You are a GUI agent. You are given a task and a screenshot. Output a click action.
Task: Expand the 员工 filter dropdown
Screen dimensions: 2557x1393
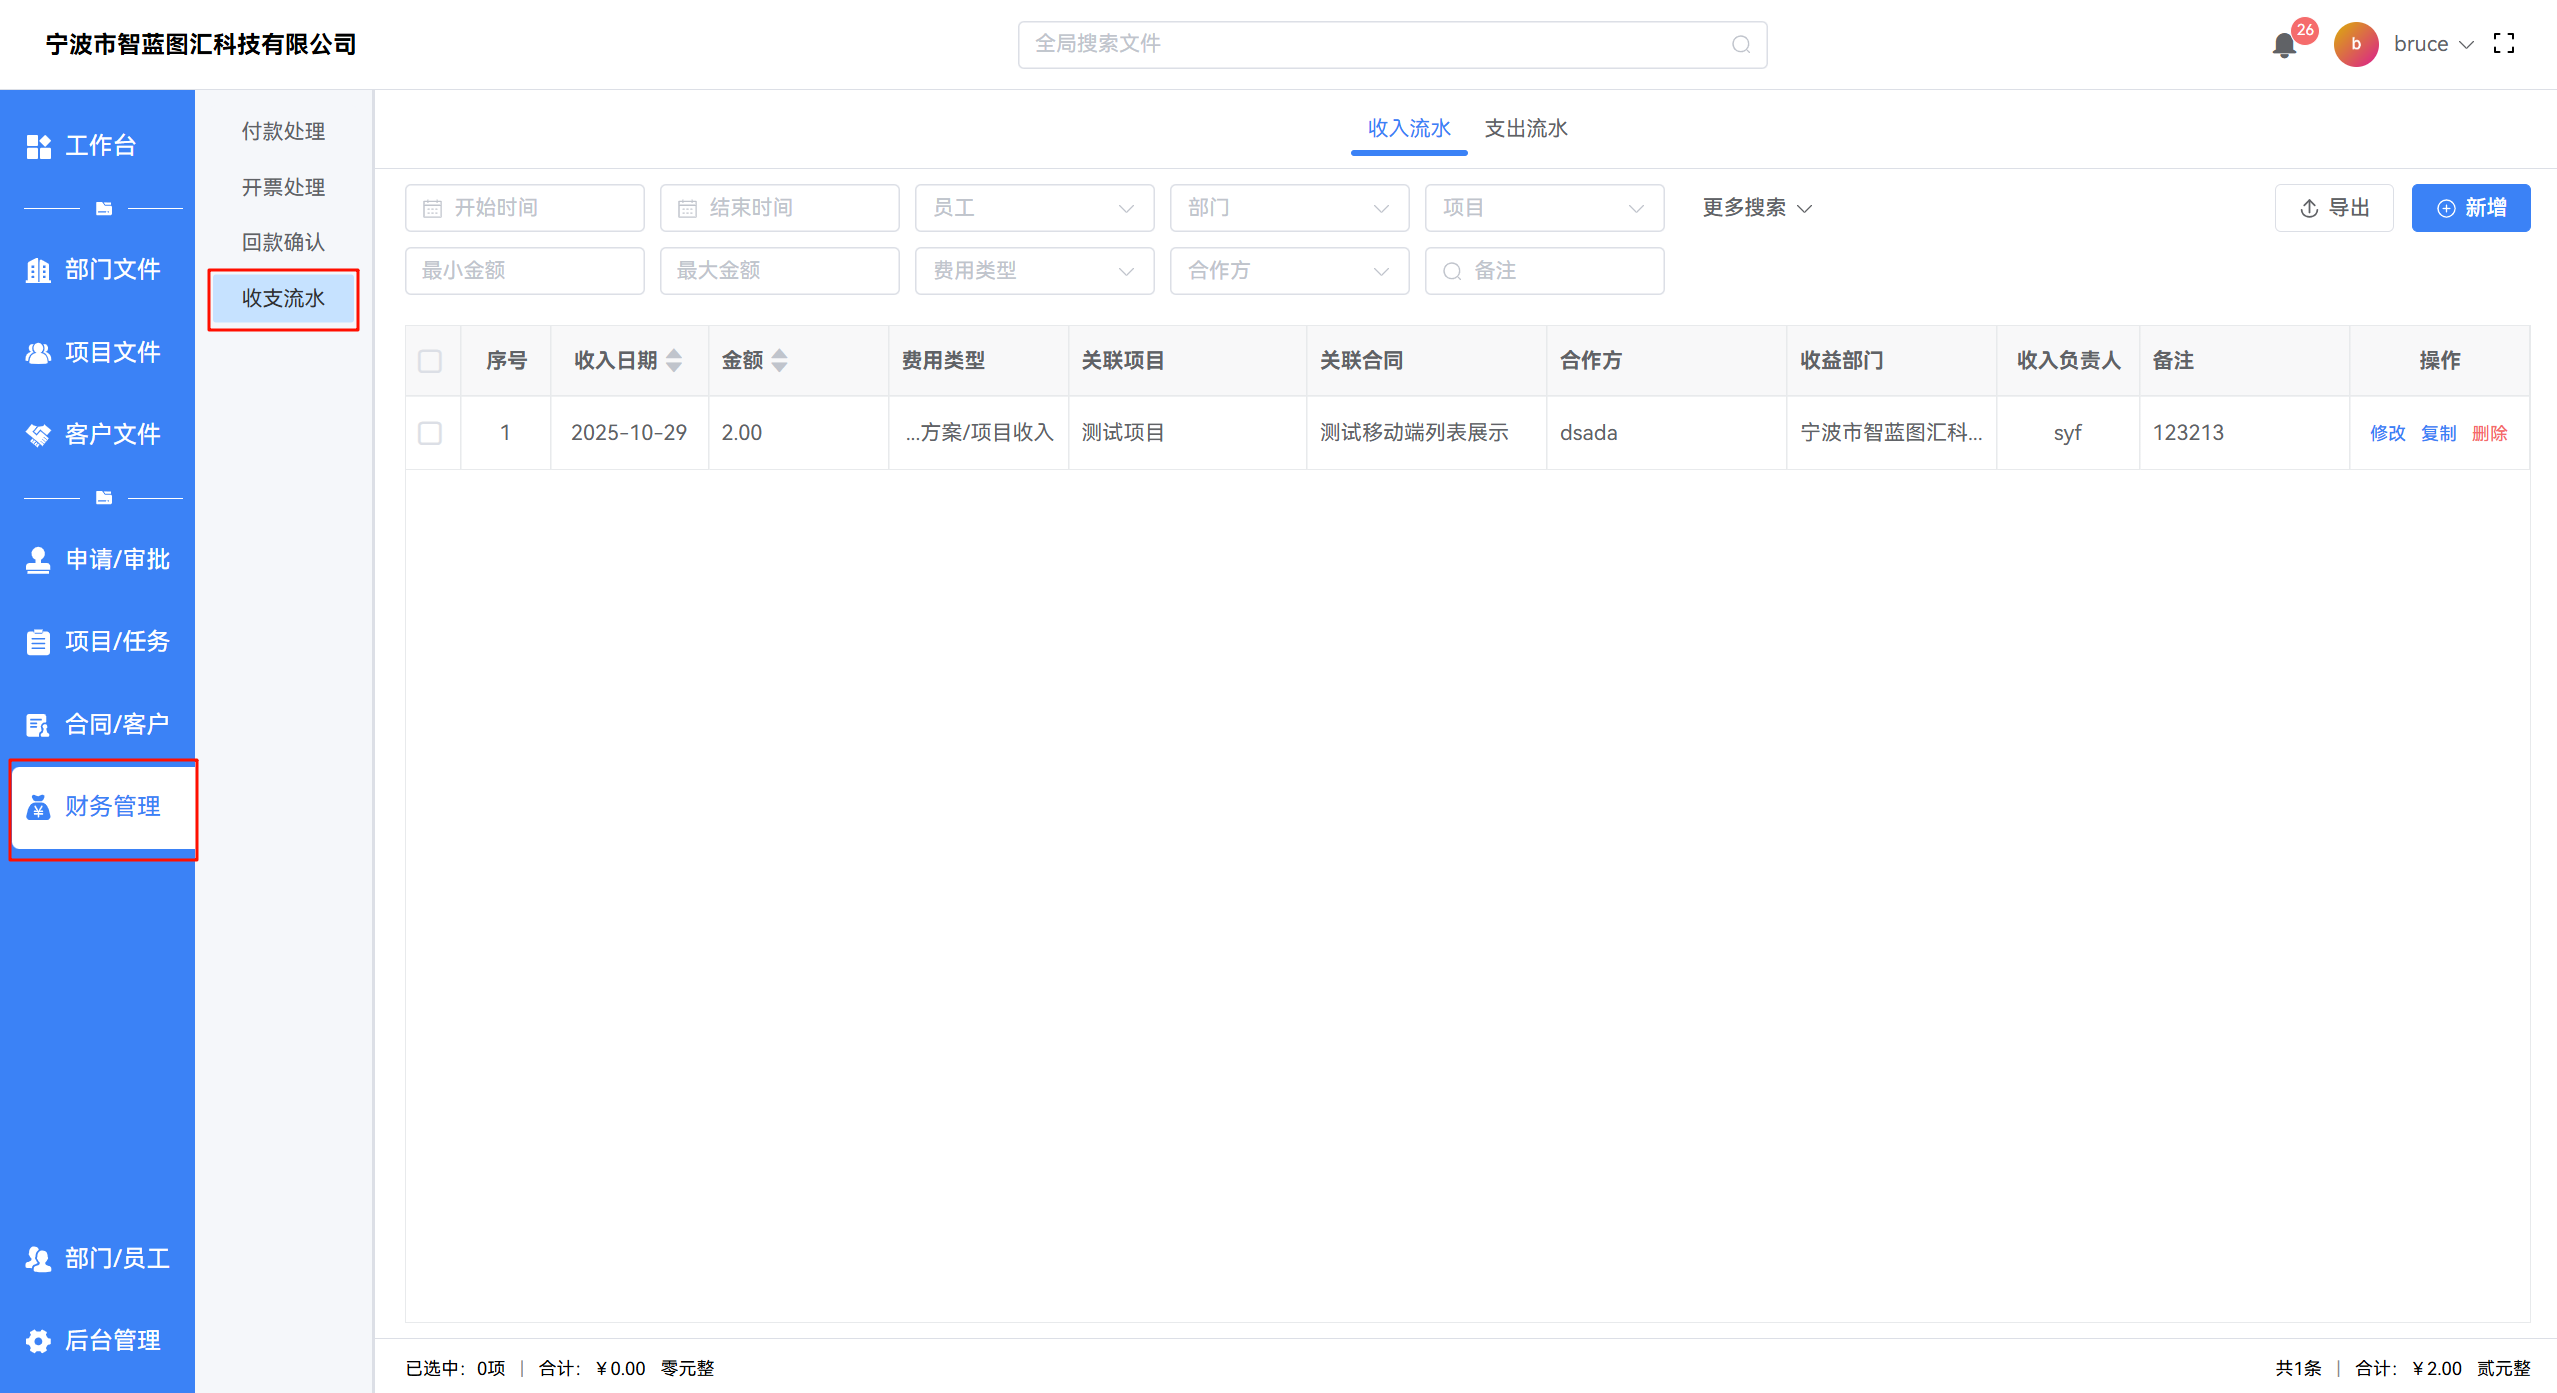(x=1034, y=208)
